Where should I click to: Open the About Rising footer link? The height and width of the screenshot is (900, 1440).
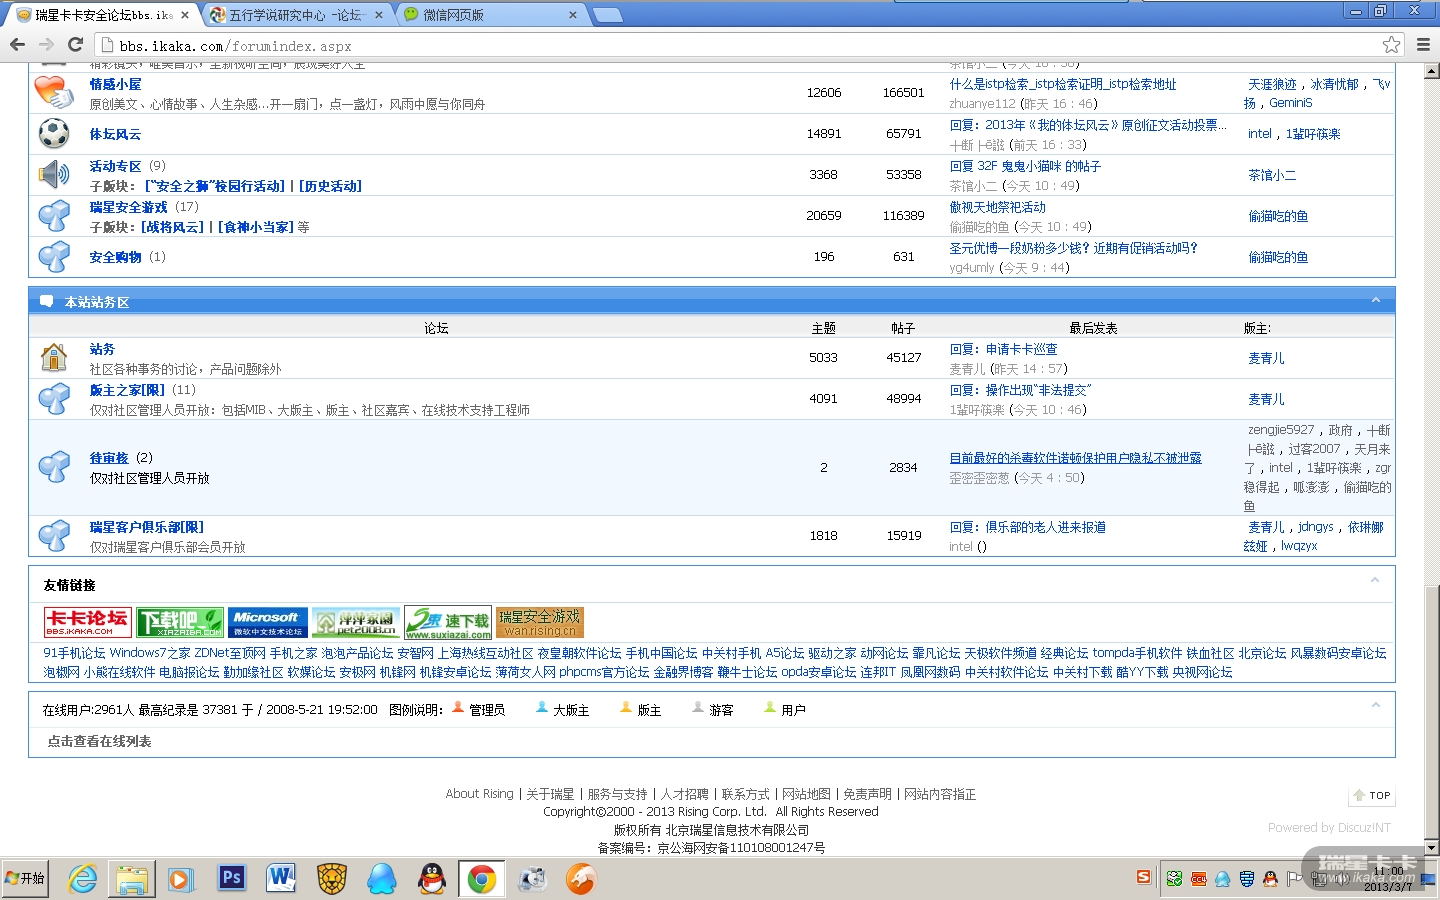pyautogui.click(x=479, y=794)
